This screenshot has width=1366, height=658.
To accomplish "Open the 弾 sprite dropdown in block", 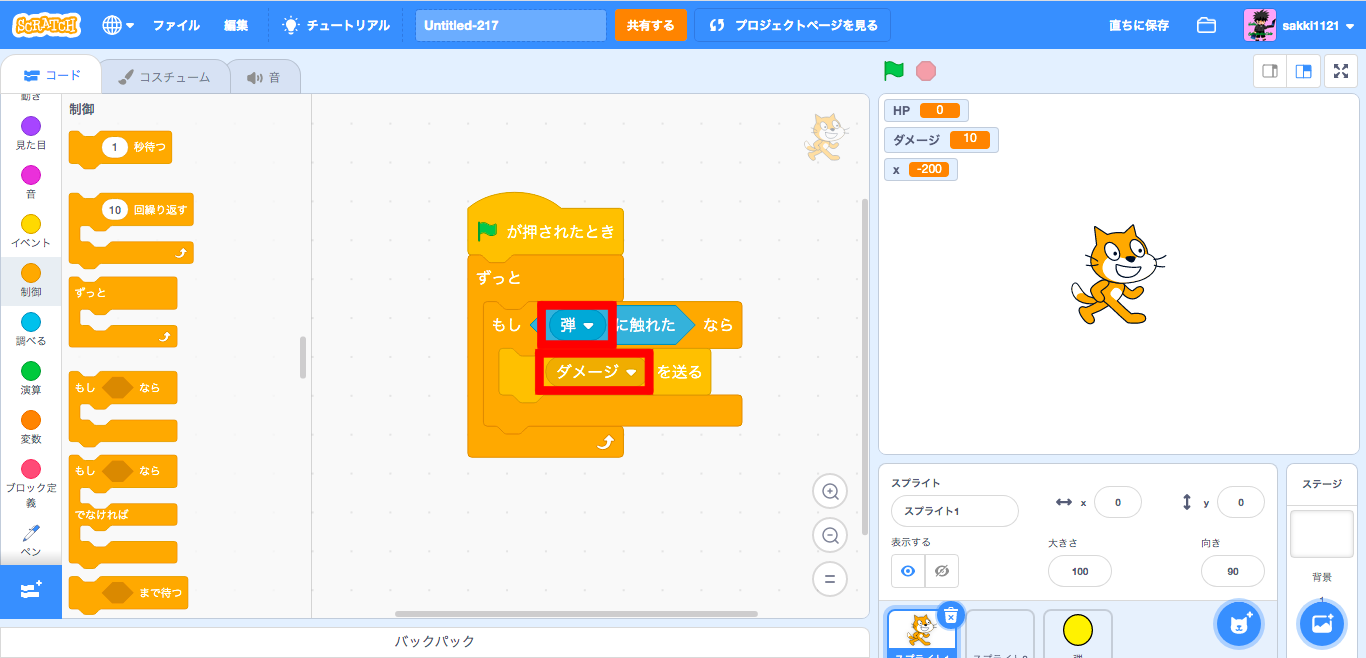I will 576,325.
